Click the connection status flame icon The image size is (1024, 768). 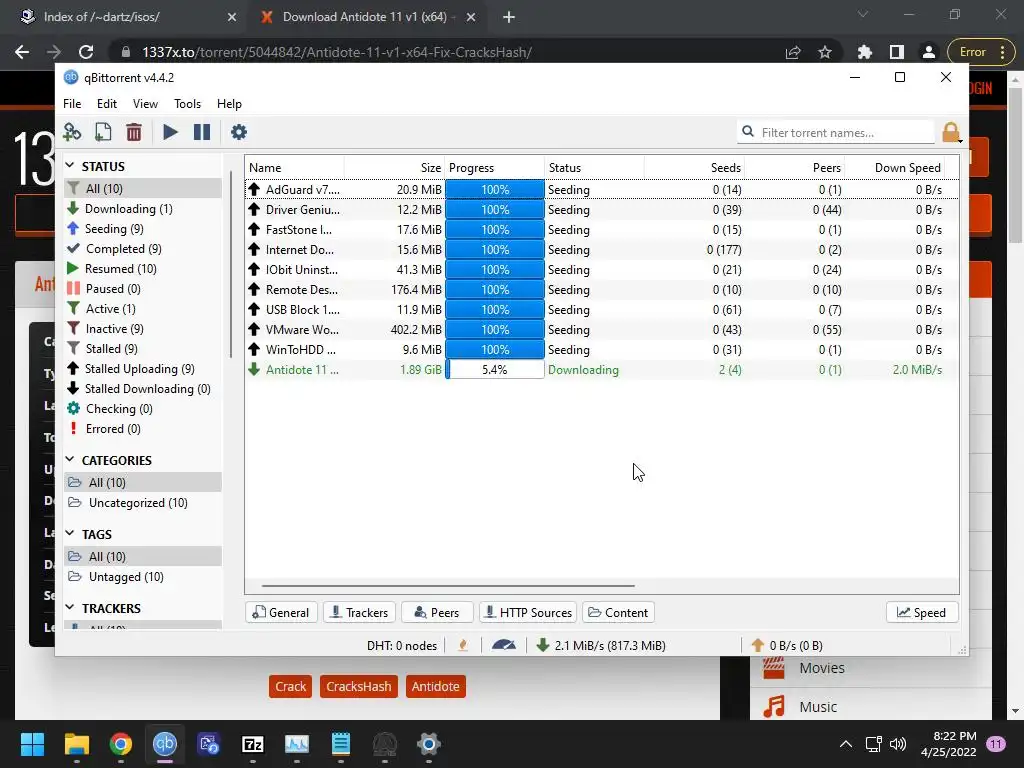463,645
